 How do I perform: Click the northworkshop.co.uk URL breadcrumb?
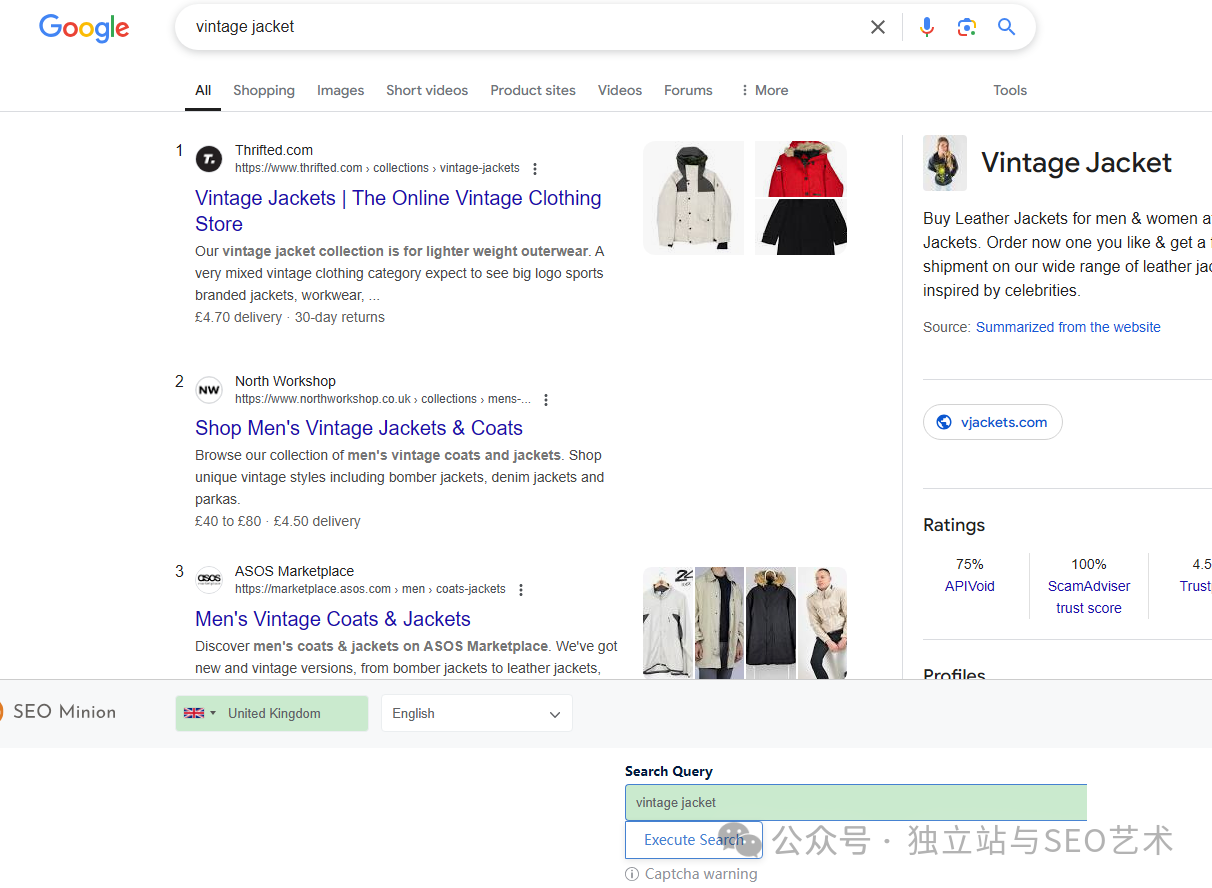pos(383,399)
